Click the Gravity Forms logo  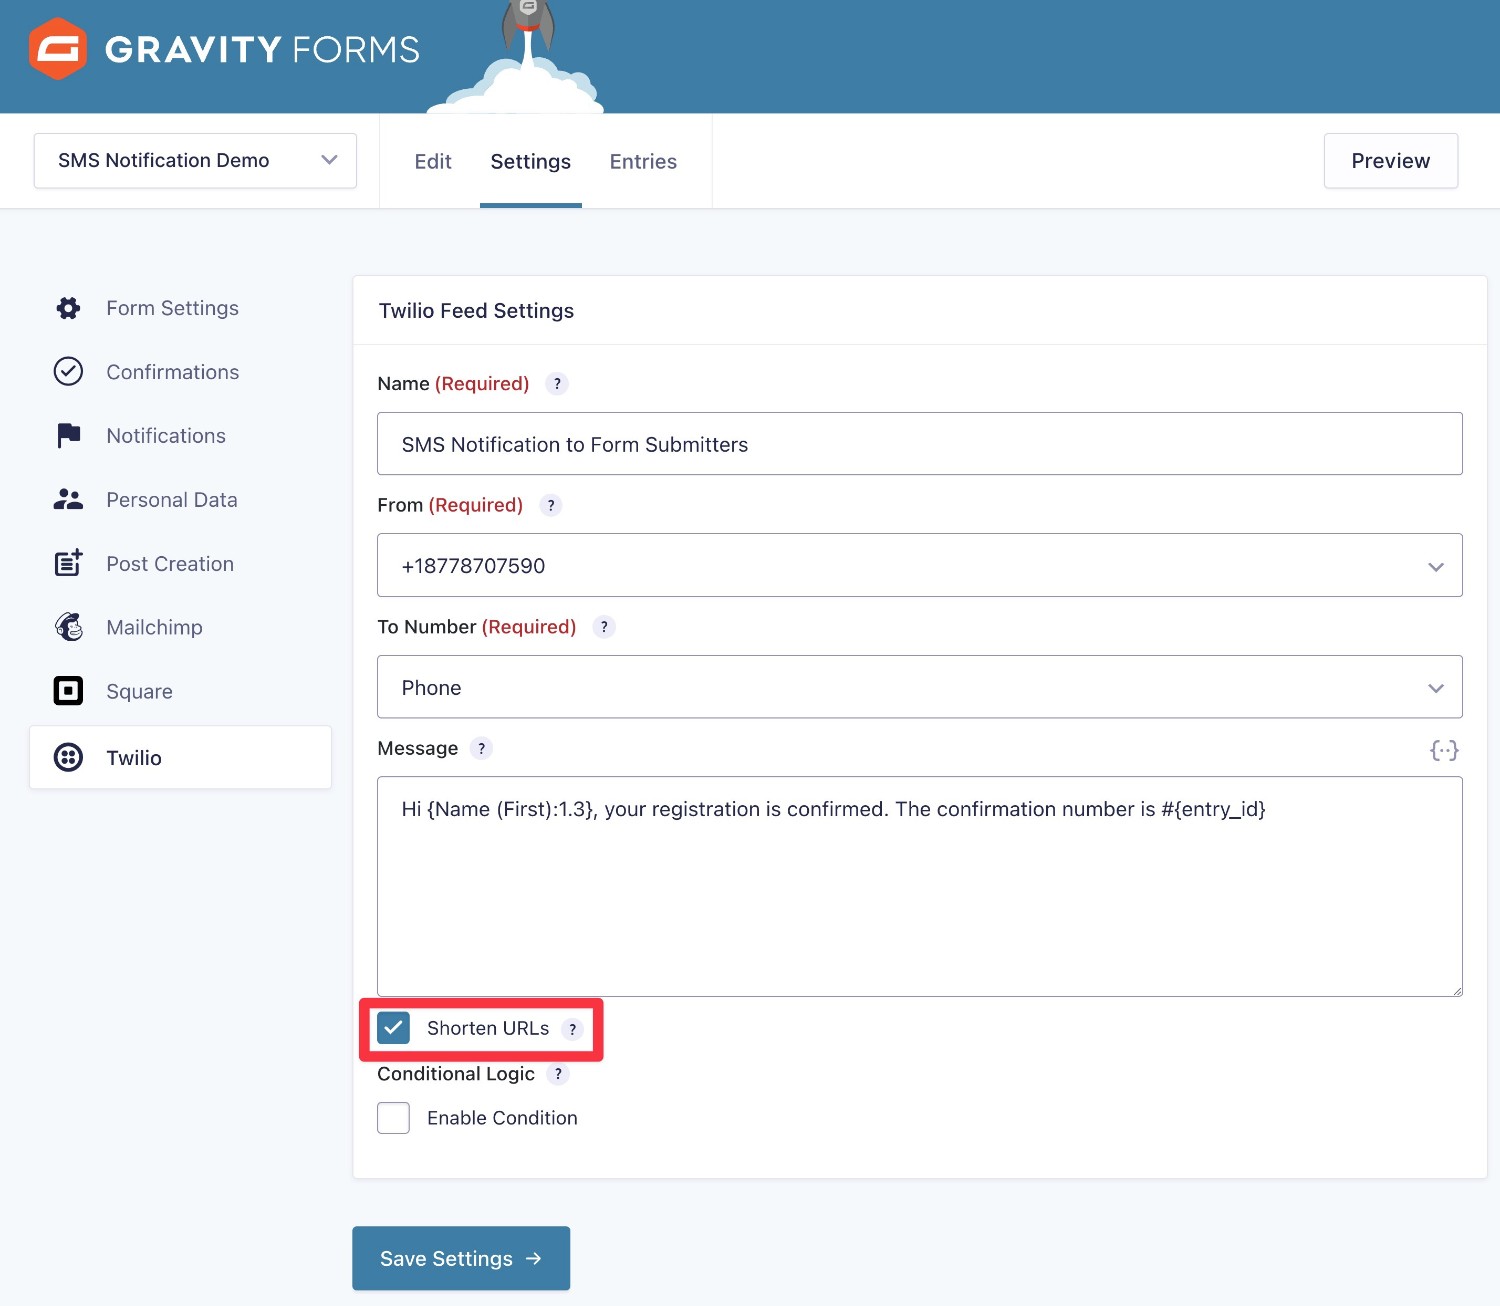(224, 47)
